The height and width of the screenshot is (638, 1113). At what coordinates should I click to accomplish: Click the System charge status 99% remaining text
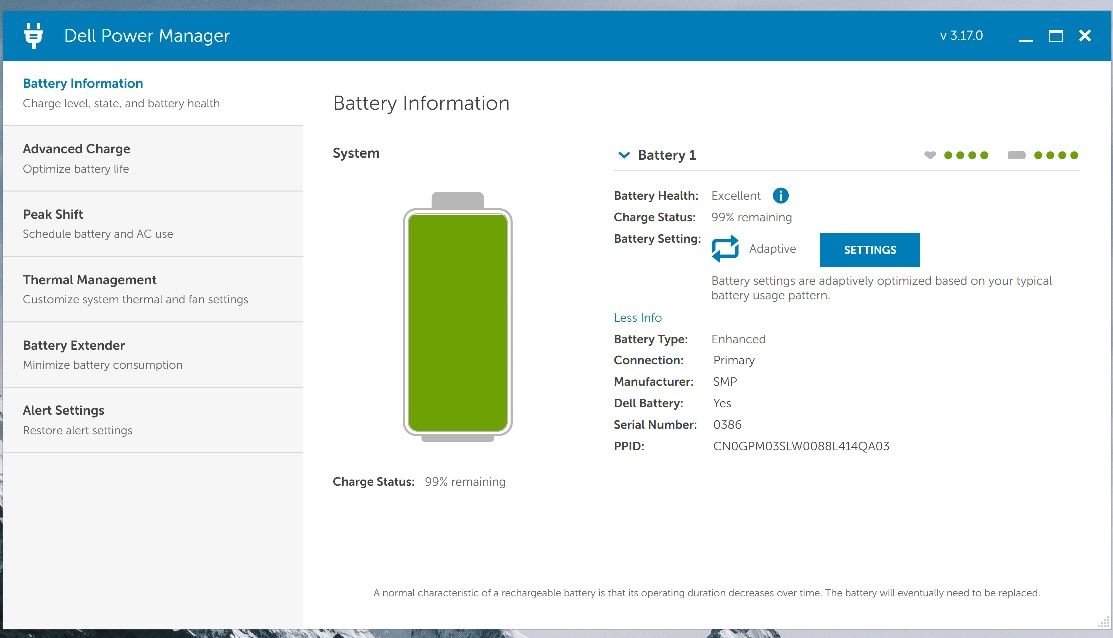click(465, 481)
